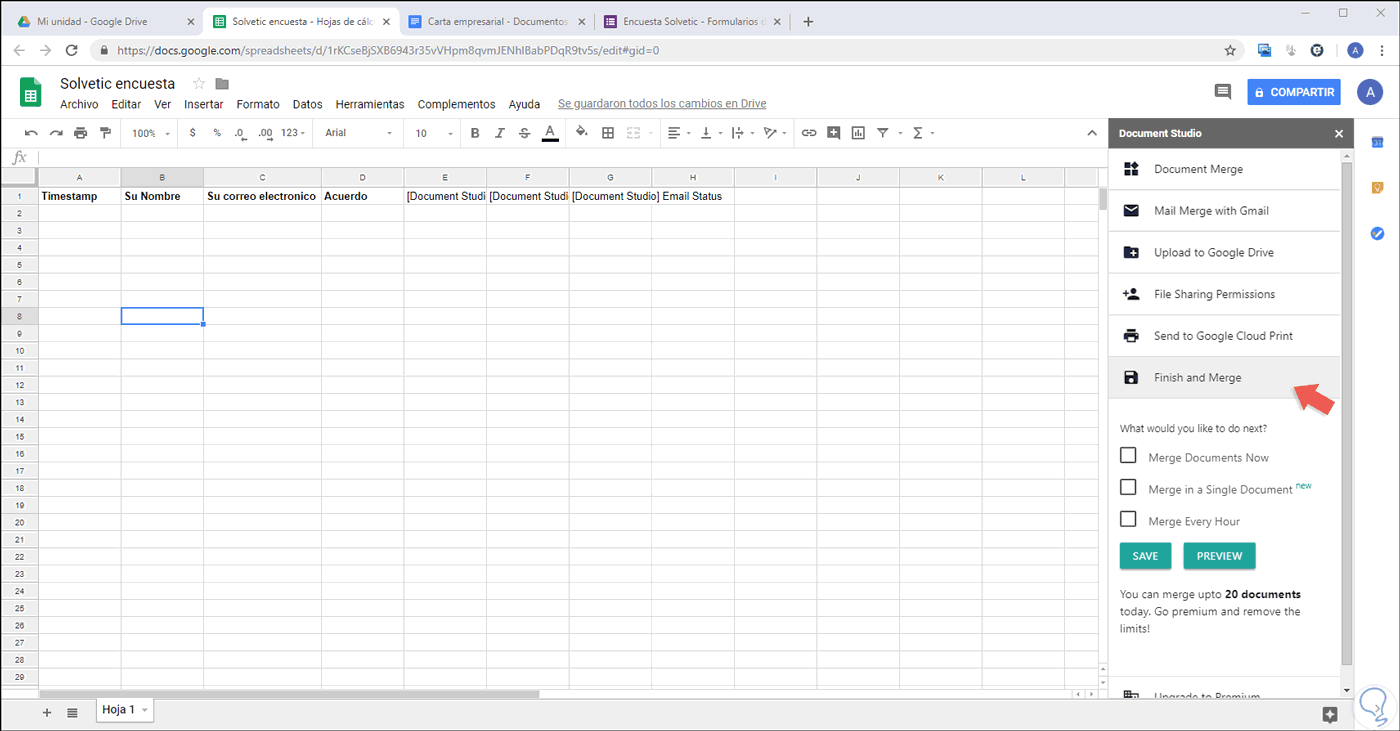Pick a cell fill color bucket
1400x731 pixels.
coord(583,133)
